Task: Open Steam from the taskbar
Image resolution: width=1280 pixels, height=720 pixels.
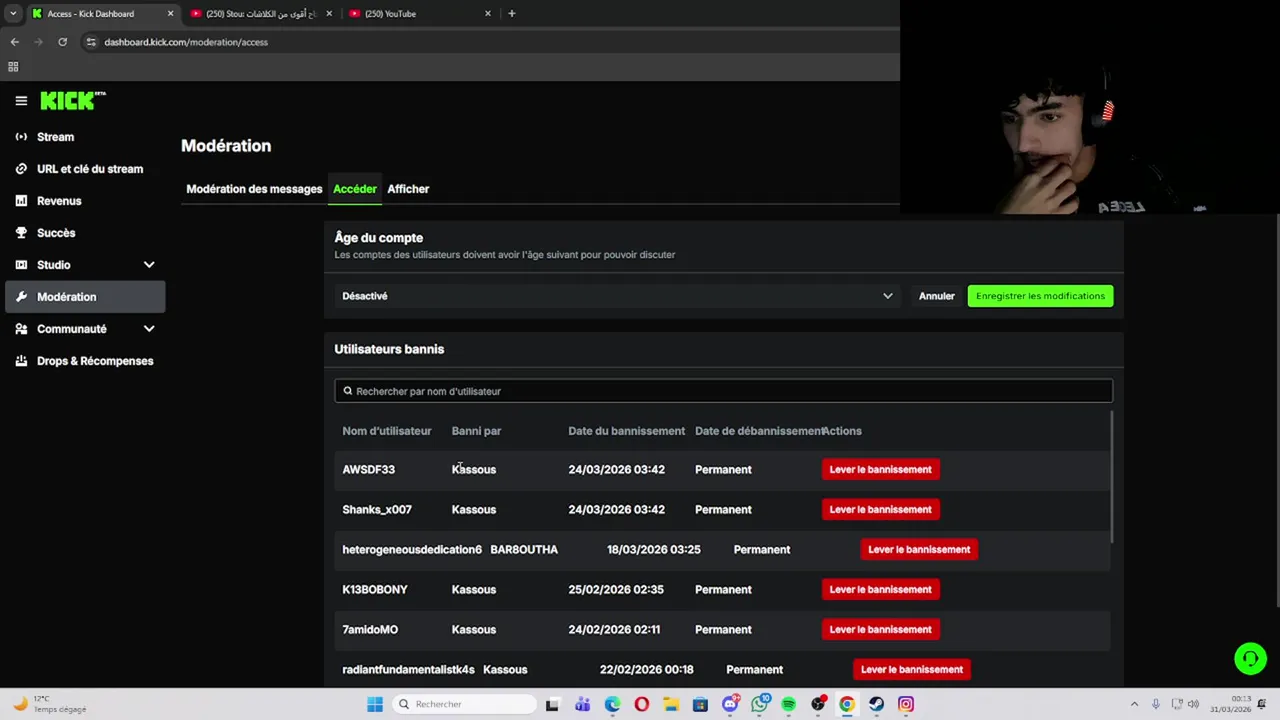Action: [877, 704]
